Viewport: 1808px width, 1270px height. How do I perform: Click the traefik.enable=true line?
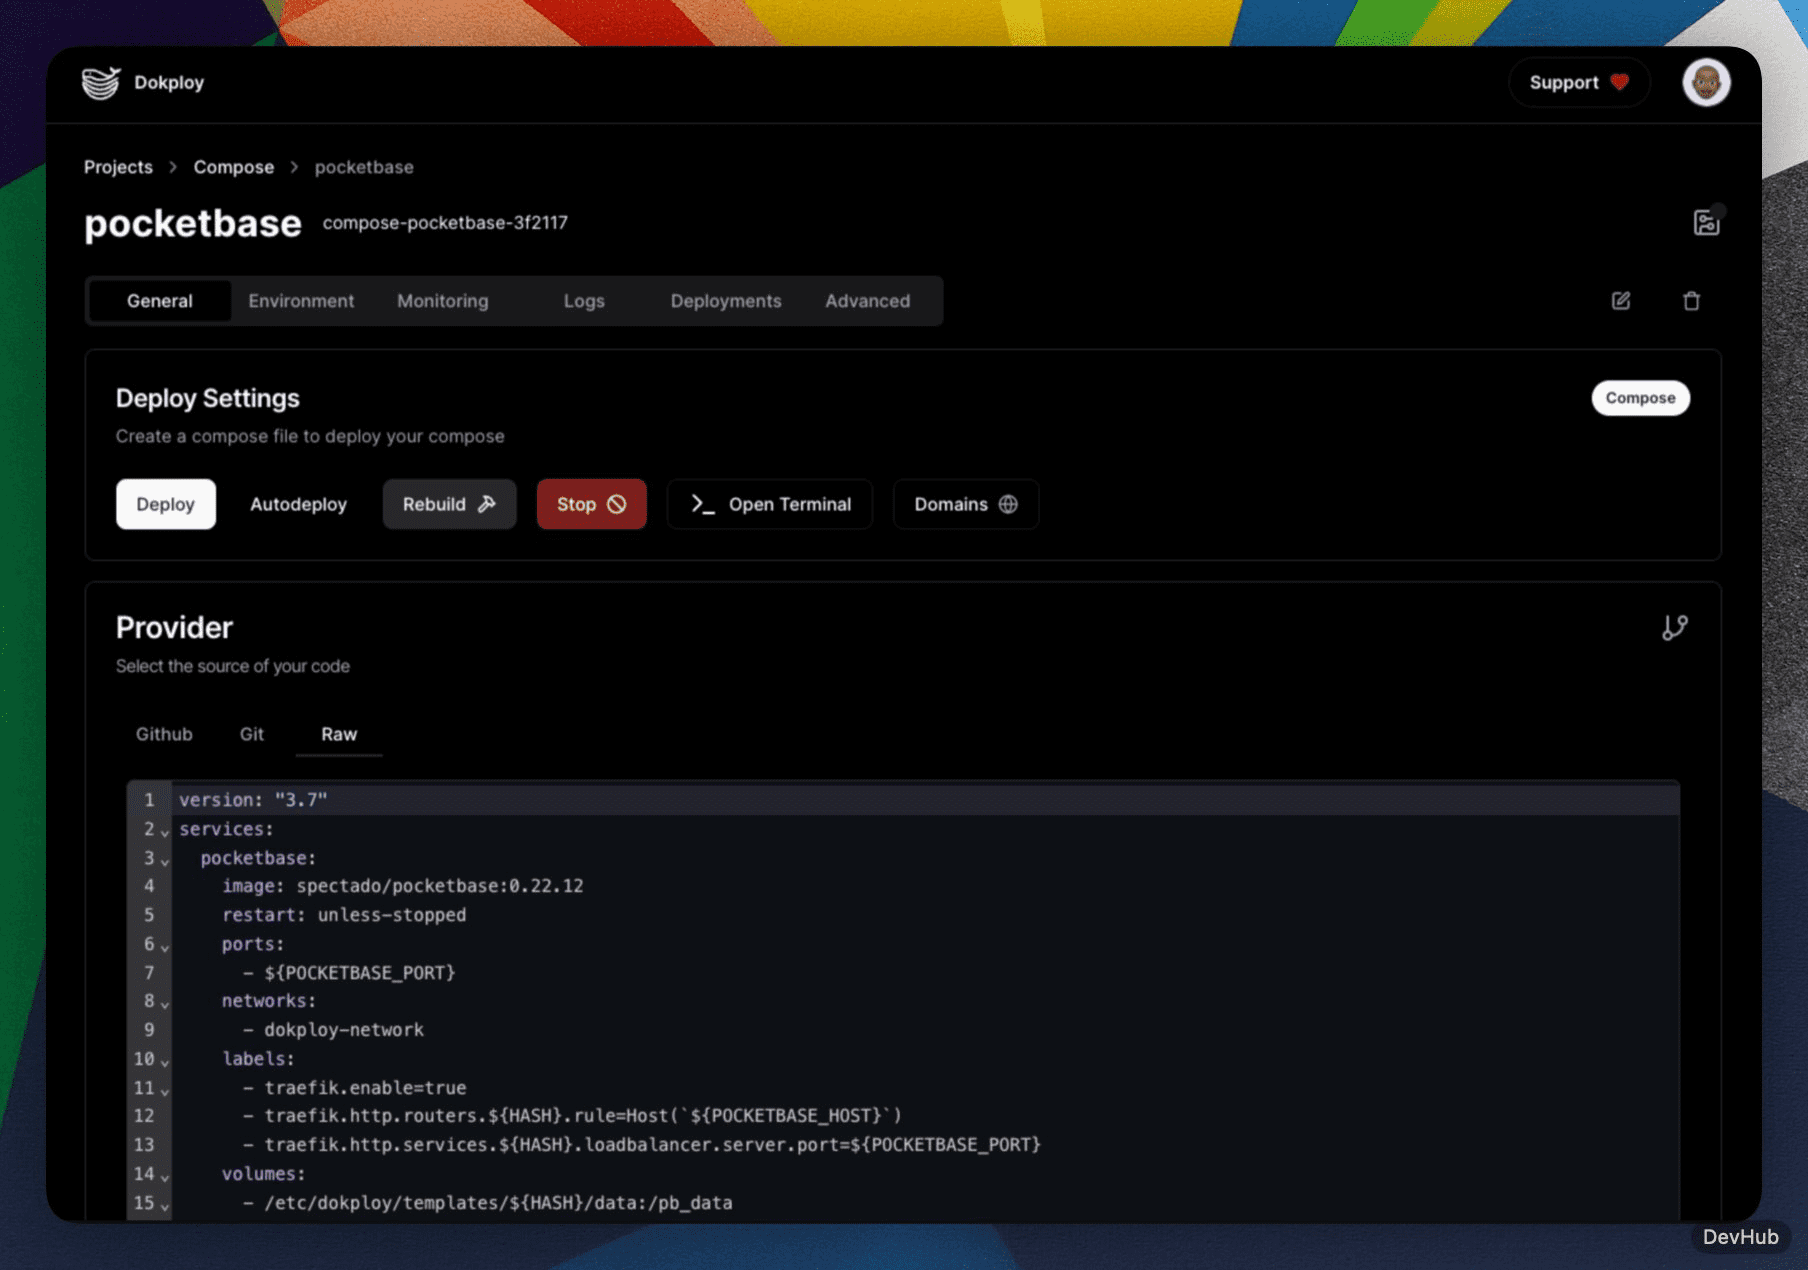(x=354, y=1088)
